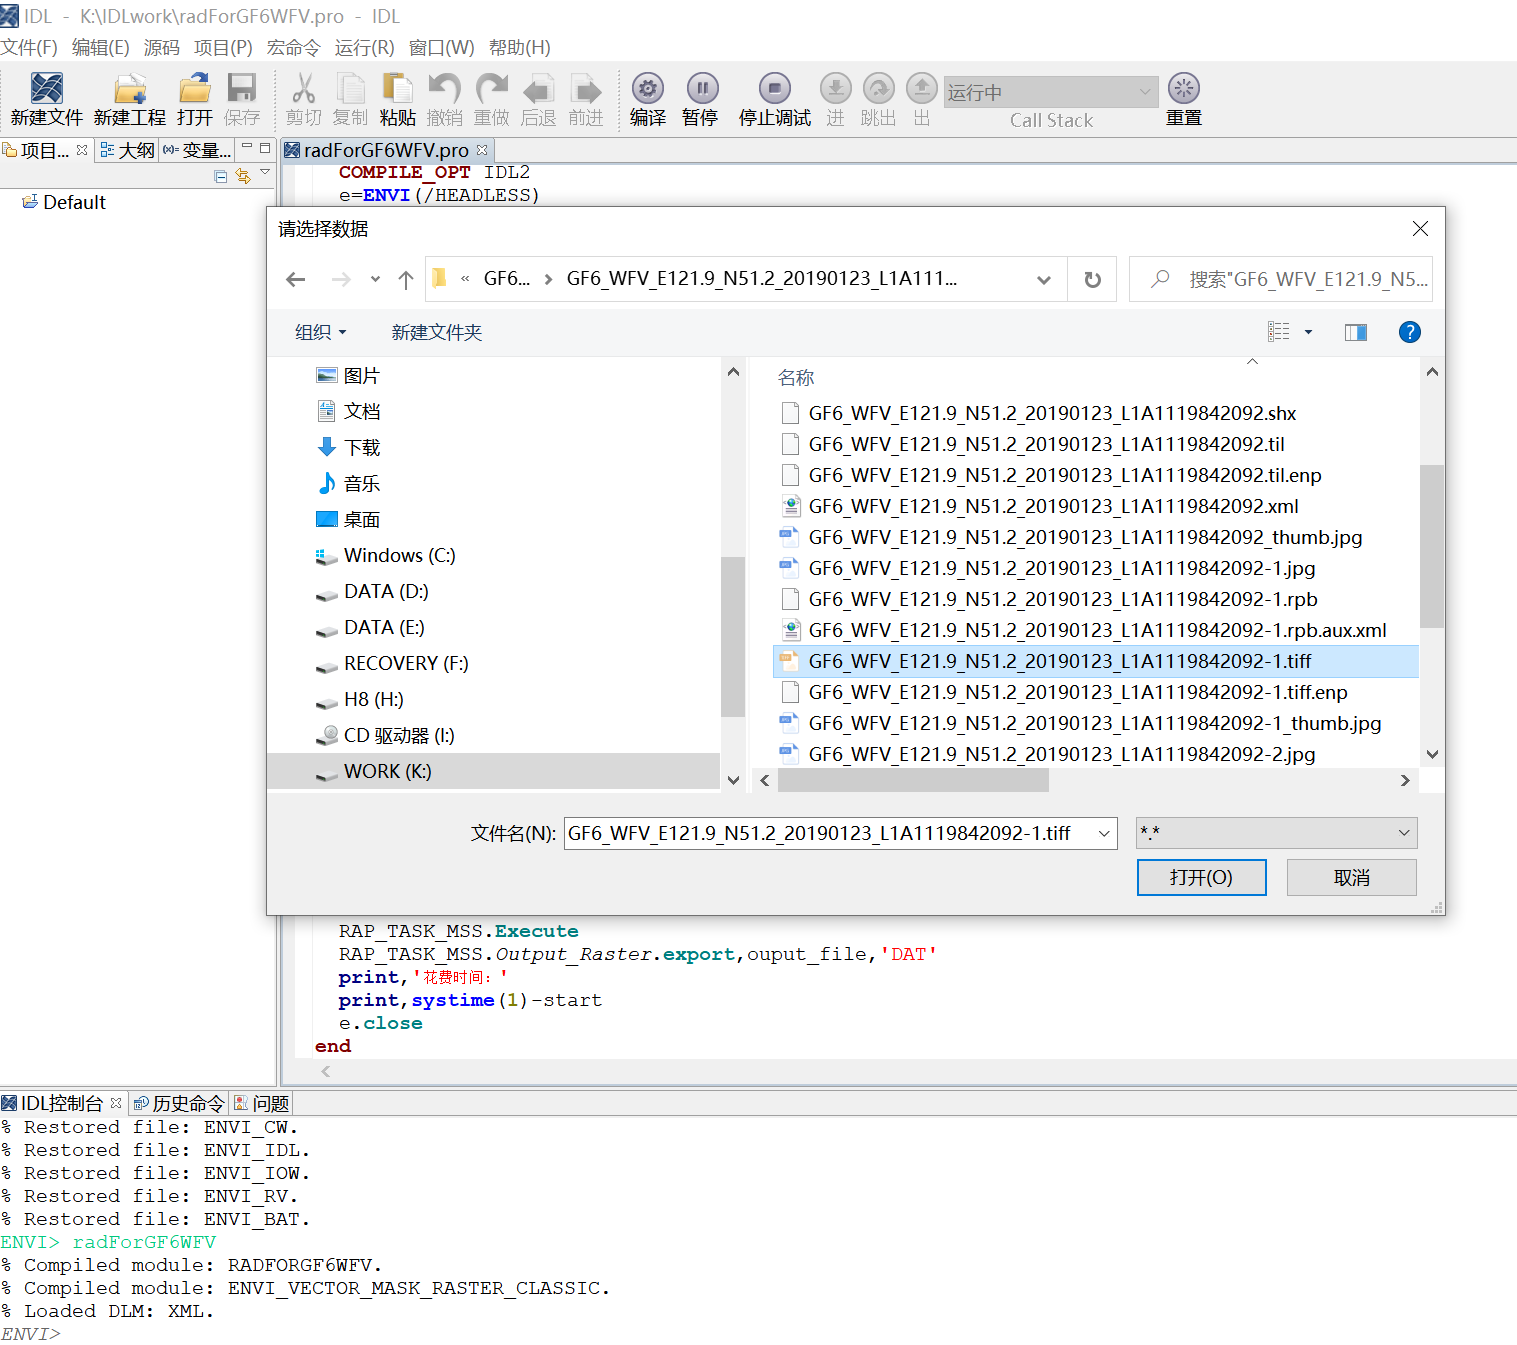Click the 重置 (Reset) toolbar icon
The height and width of the screenshot is (1345, 1517).
pyautogui.click(x=1184, y=88)
